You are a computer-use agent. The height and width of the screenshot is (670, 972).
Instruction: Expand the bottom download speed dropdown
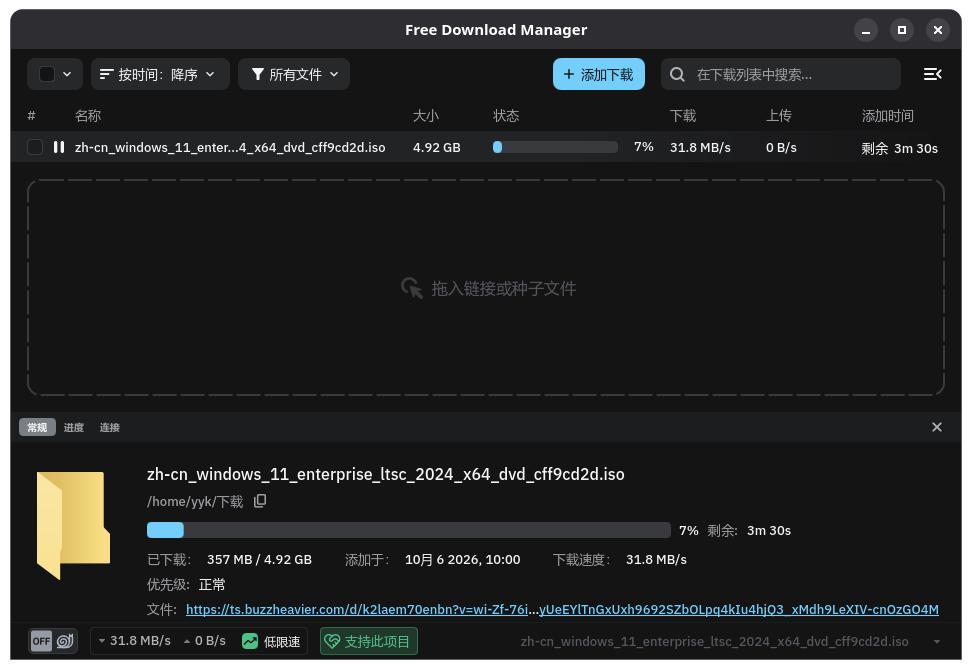point(102,641)
